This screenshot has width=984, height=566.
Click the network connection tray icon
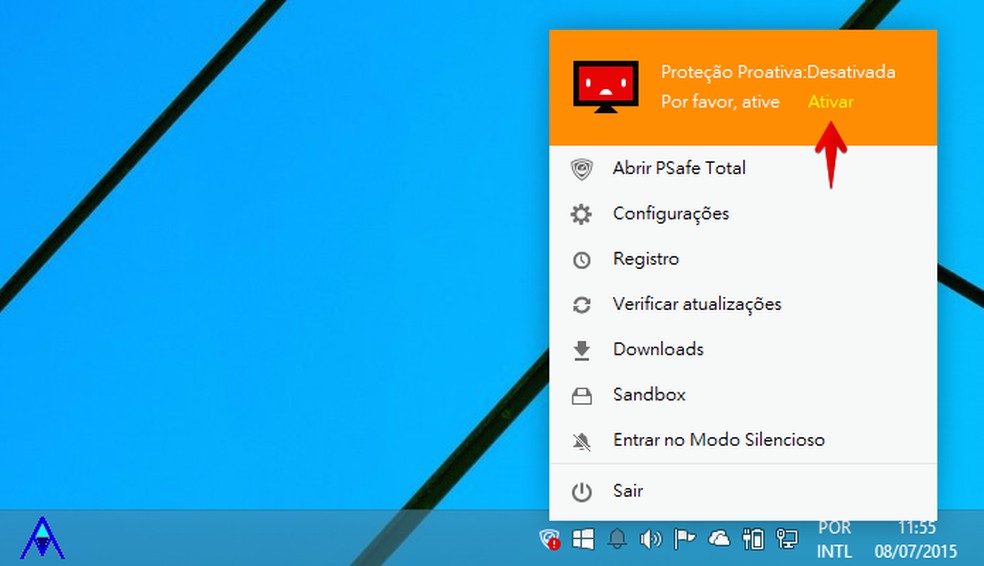click(x=786, y=539)
